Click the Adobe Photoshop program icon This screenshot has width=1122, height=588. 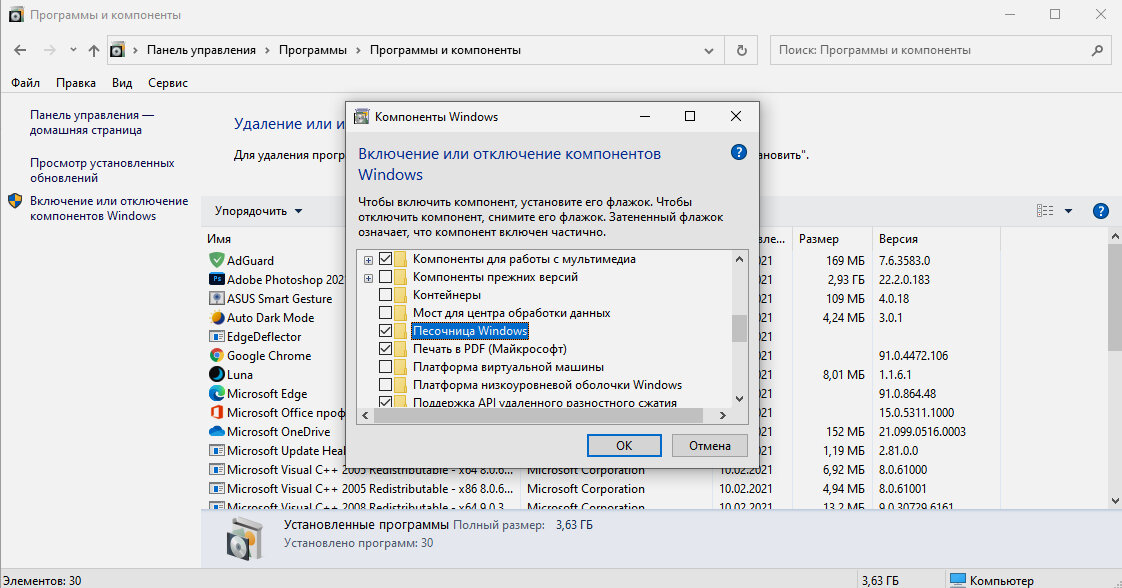coord(216,280)
